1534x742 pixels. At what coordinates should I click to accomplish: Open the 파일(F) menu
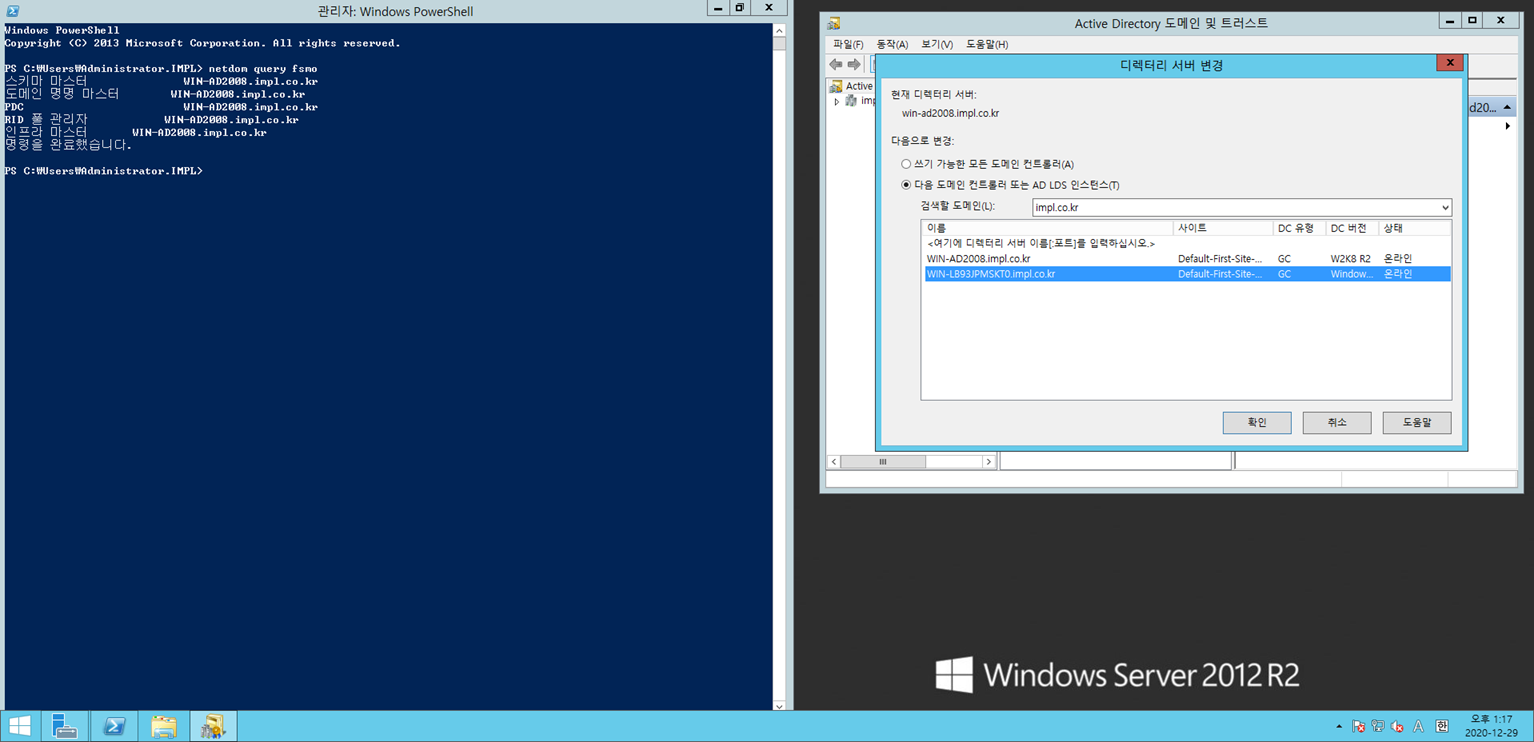coord(848,44)
